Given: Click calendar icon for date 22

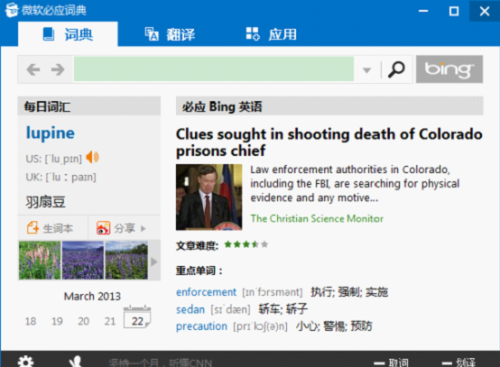Looking at the screenshot, I should pos(137,316).
